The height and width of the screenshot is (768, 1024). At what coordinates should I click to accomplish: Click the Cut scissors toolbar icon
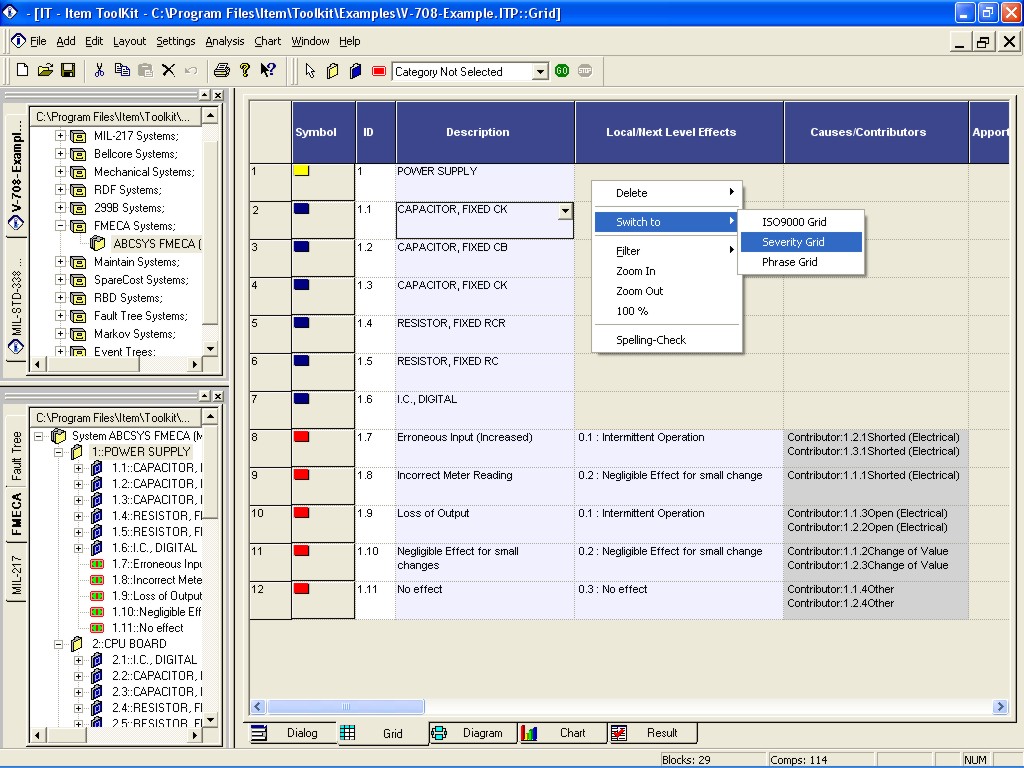coord(99,71)
